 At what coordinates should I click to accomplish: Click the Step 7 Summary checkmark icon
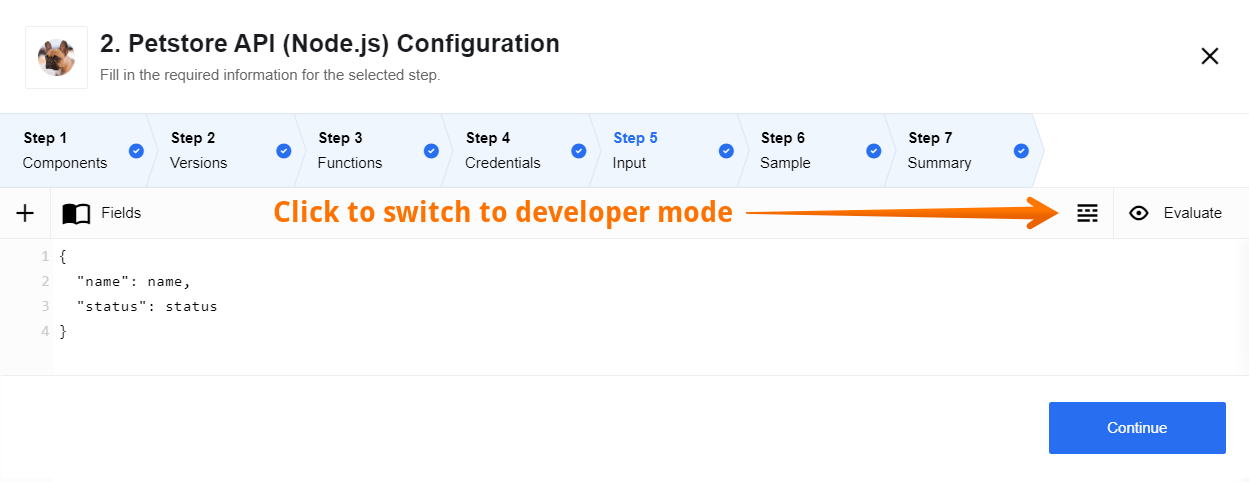point(1021,151)
